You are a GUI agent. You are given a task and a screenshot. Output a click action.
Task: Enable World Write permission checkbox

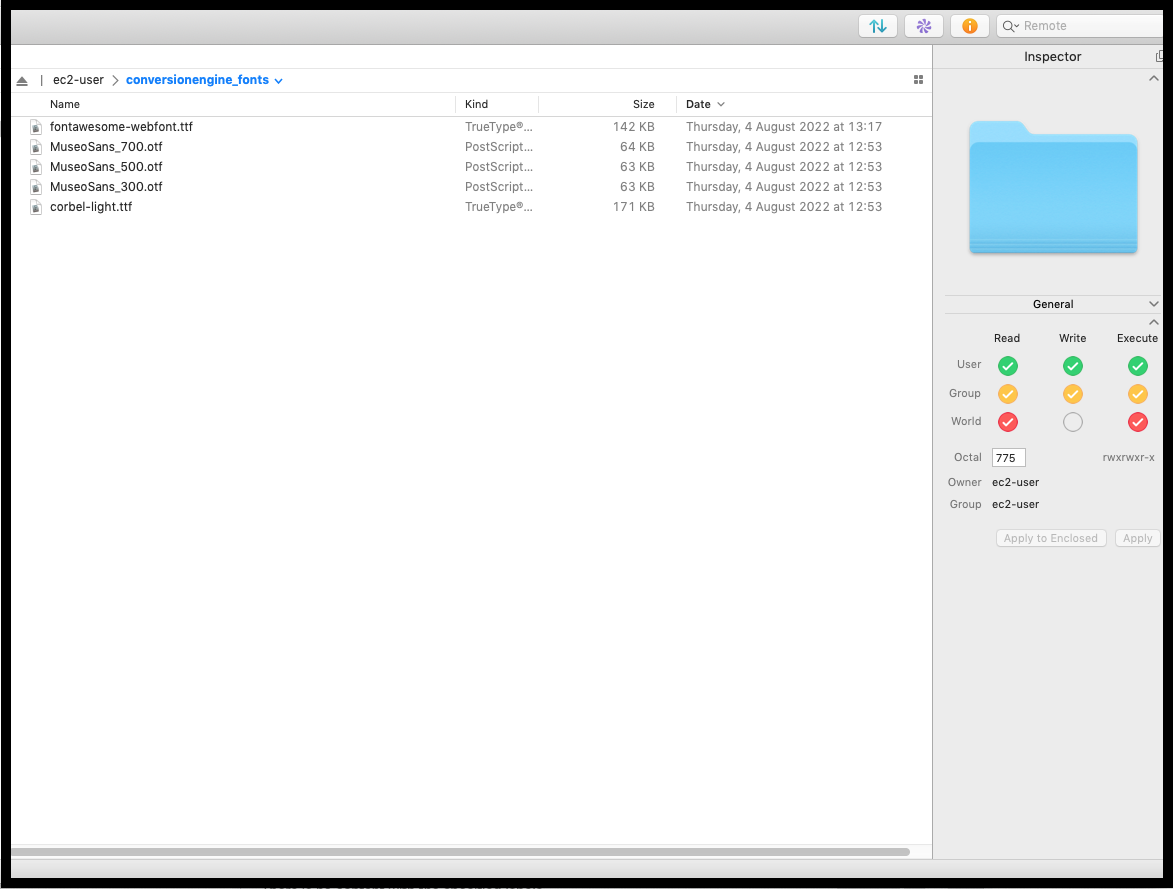(x=1072, y=422)
